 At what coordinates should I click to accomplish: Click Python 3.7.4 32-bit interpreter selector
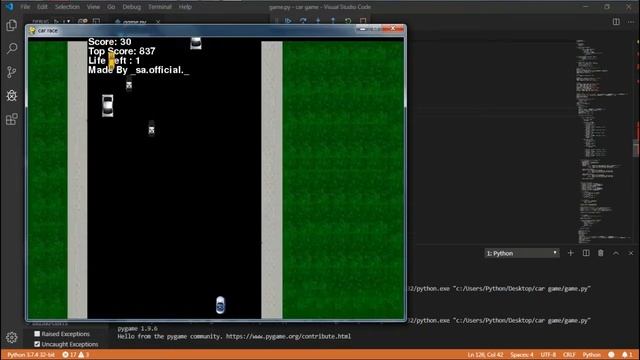31,355
